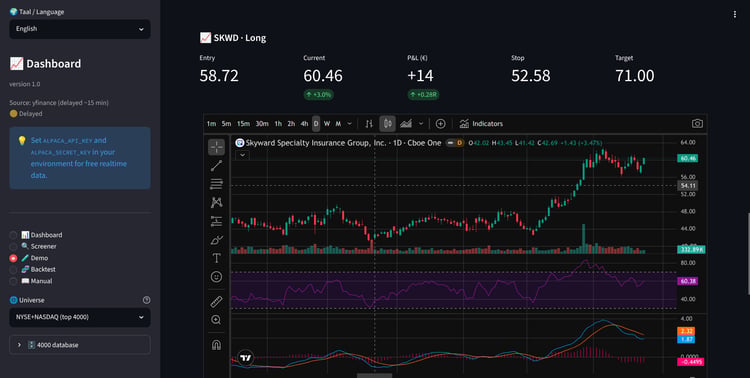Open the app's three-dot main menu
Screen dimensions: 750x378
tap(735, 14)
